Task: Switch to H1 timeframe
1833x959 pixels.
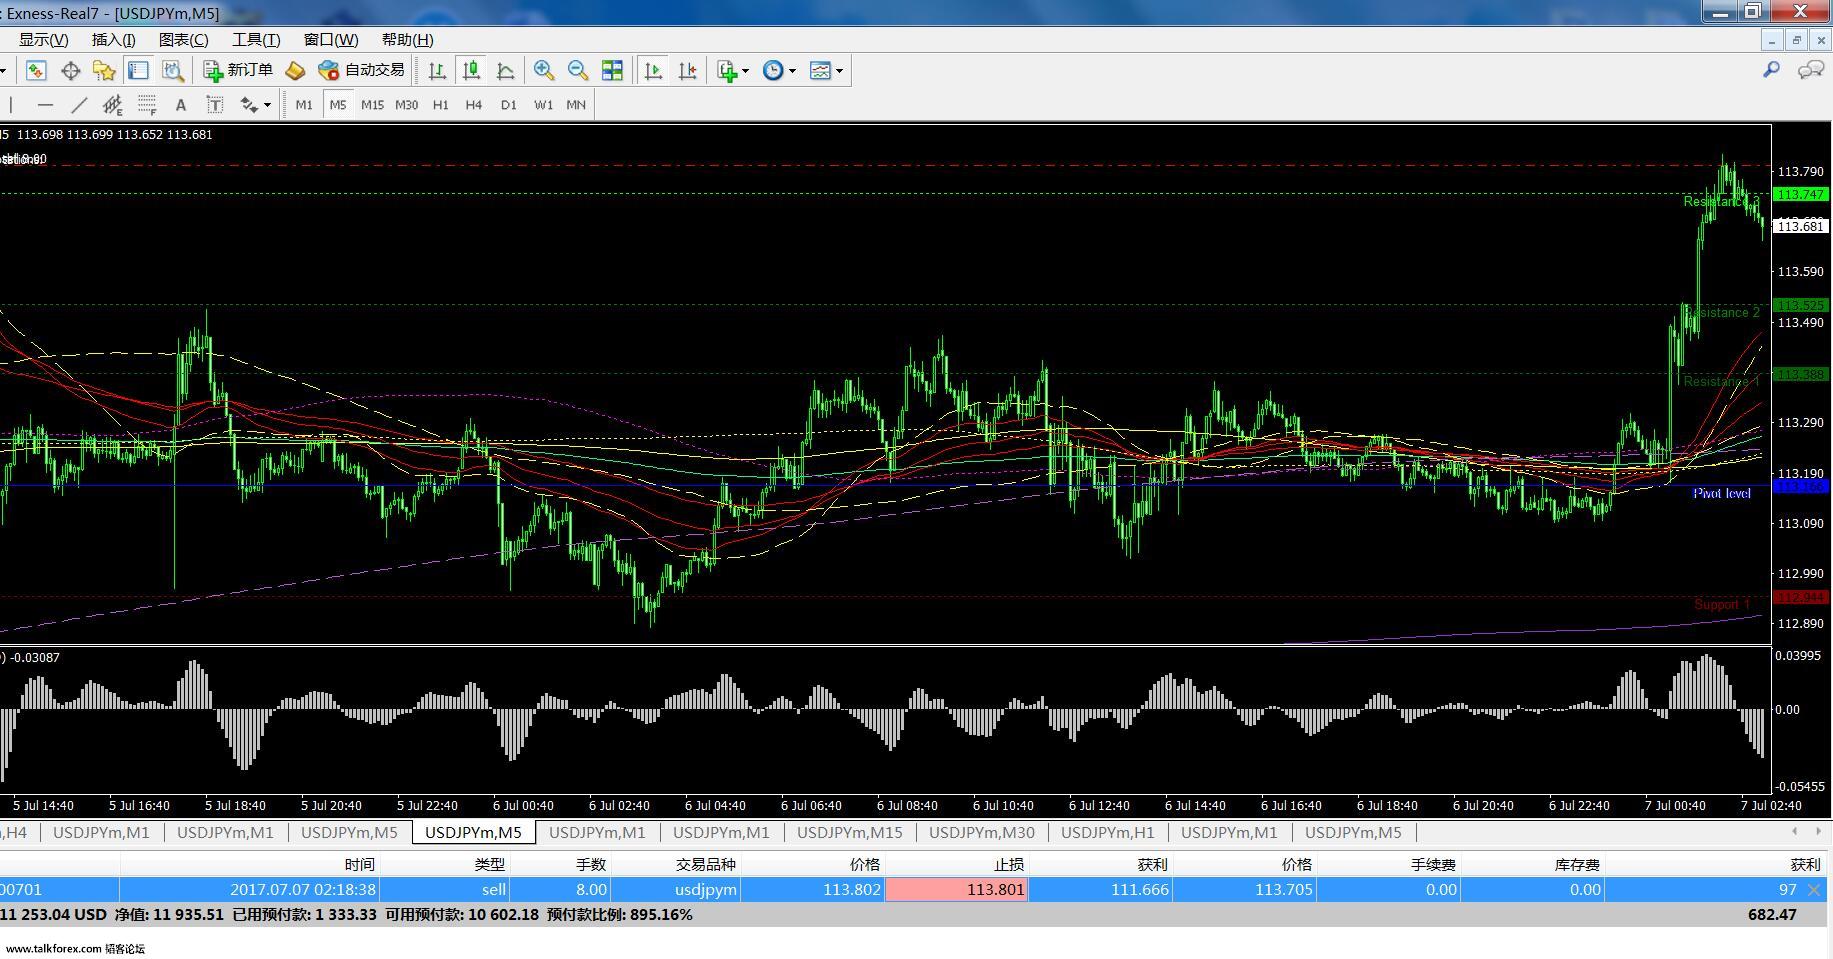Action: pos(440,104)
